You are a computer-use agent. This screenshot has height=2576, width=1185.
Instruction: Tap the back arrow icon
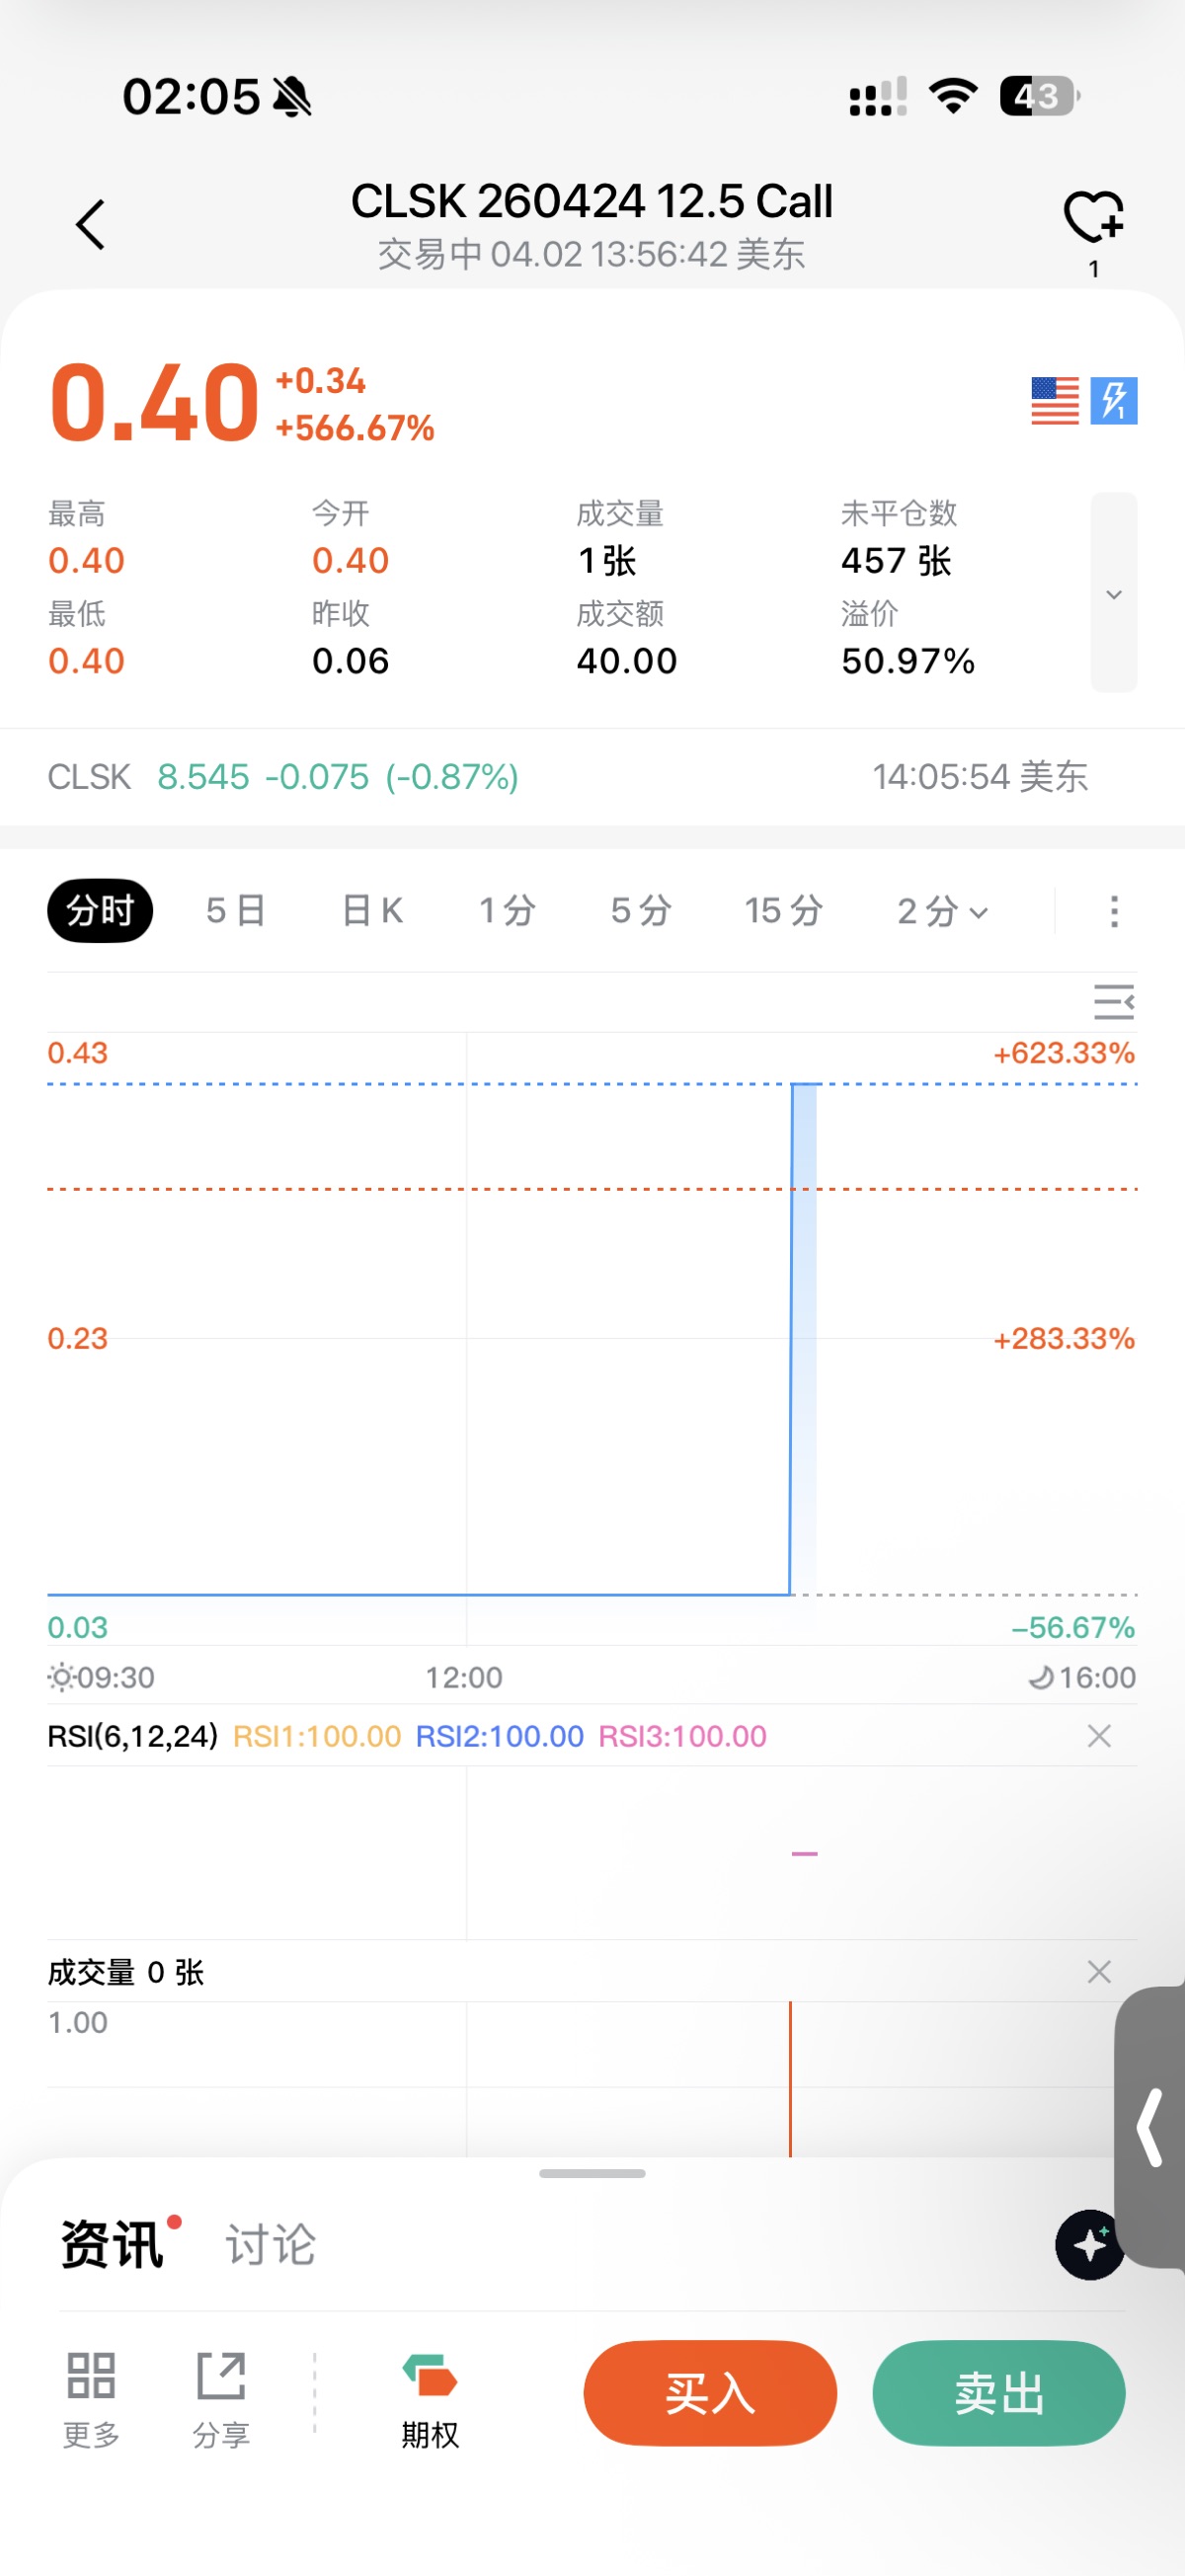(90, 224)
